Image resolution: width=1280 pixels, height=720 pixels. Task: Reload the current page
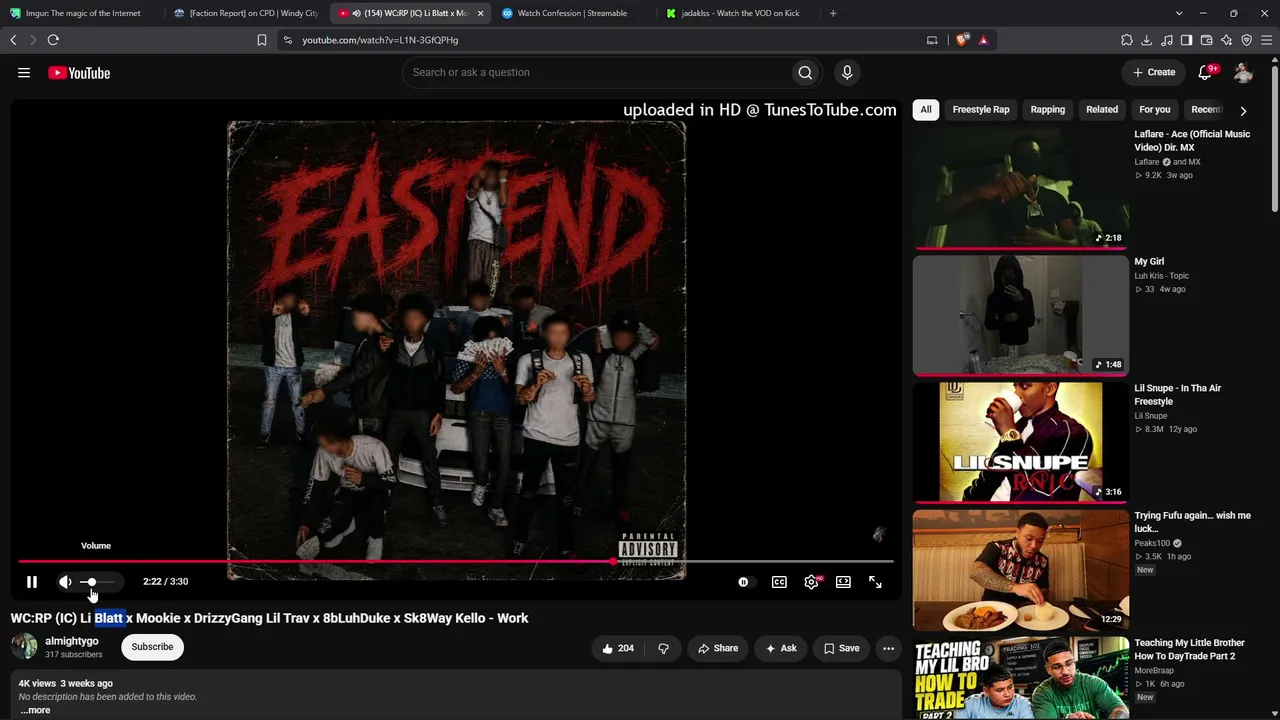coord(53,40)
